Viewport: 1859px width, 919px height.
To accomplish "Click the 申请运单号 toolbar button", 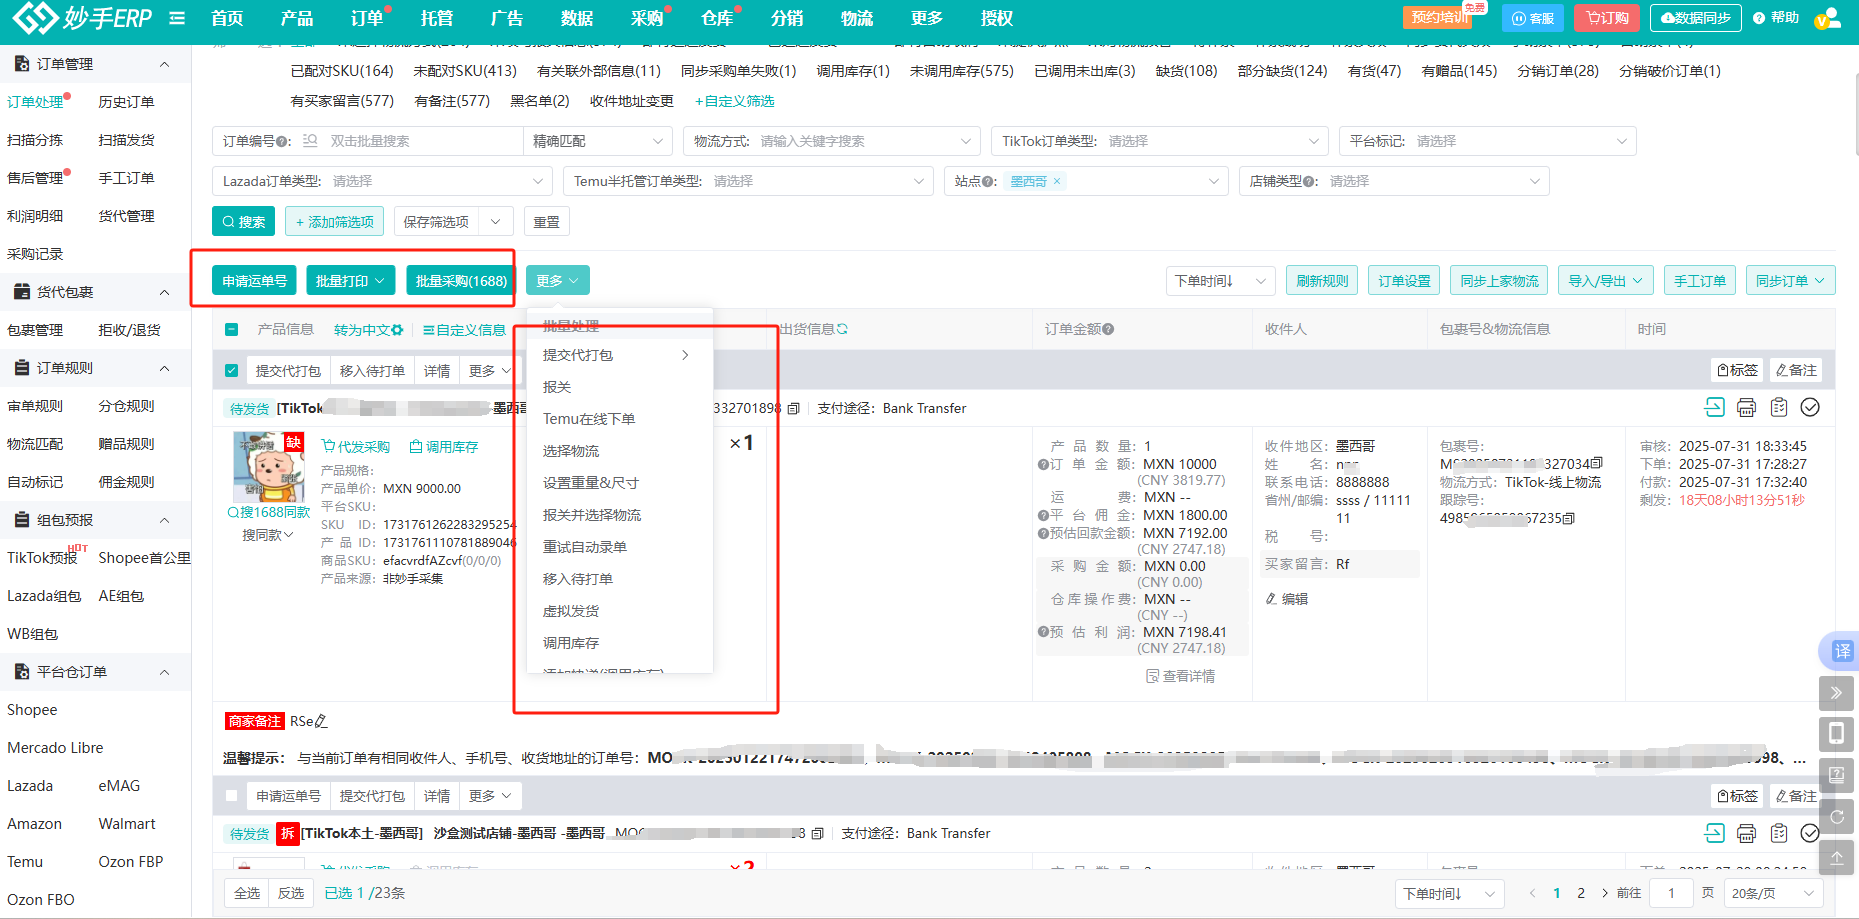I will coord(254,281).
